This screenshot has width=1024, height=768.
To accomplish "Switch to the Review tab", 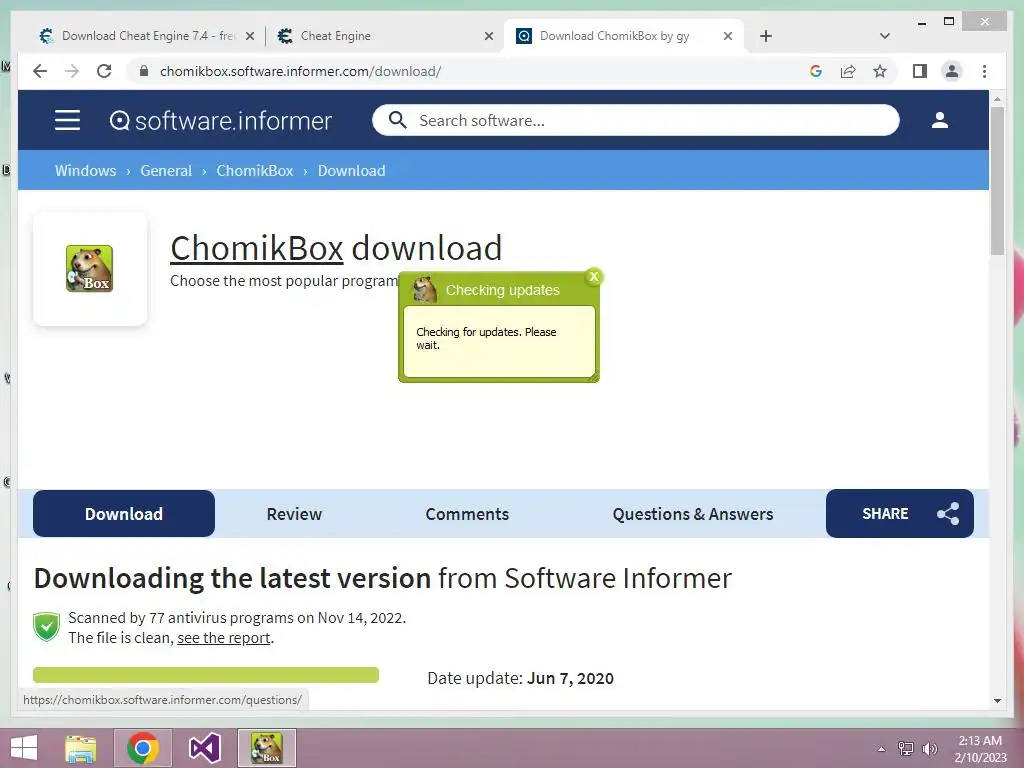I will pos(294,514).
